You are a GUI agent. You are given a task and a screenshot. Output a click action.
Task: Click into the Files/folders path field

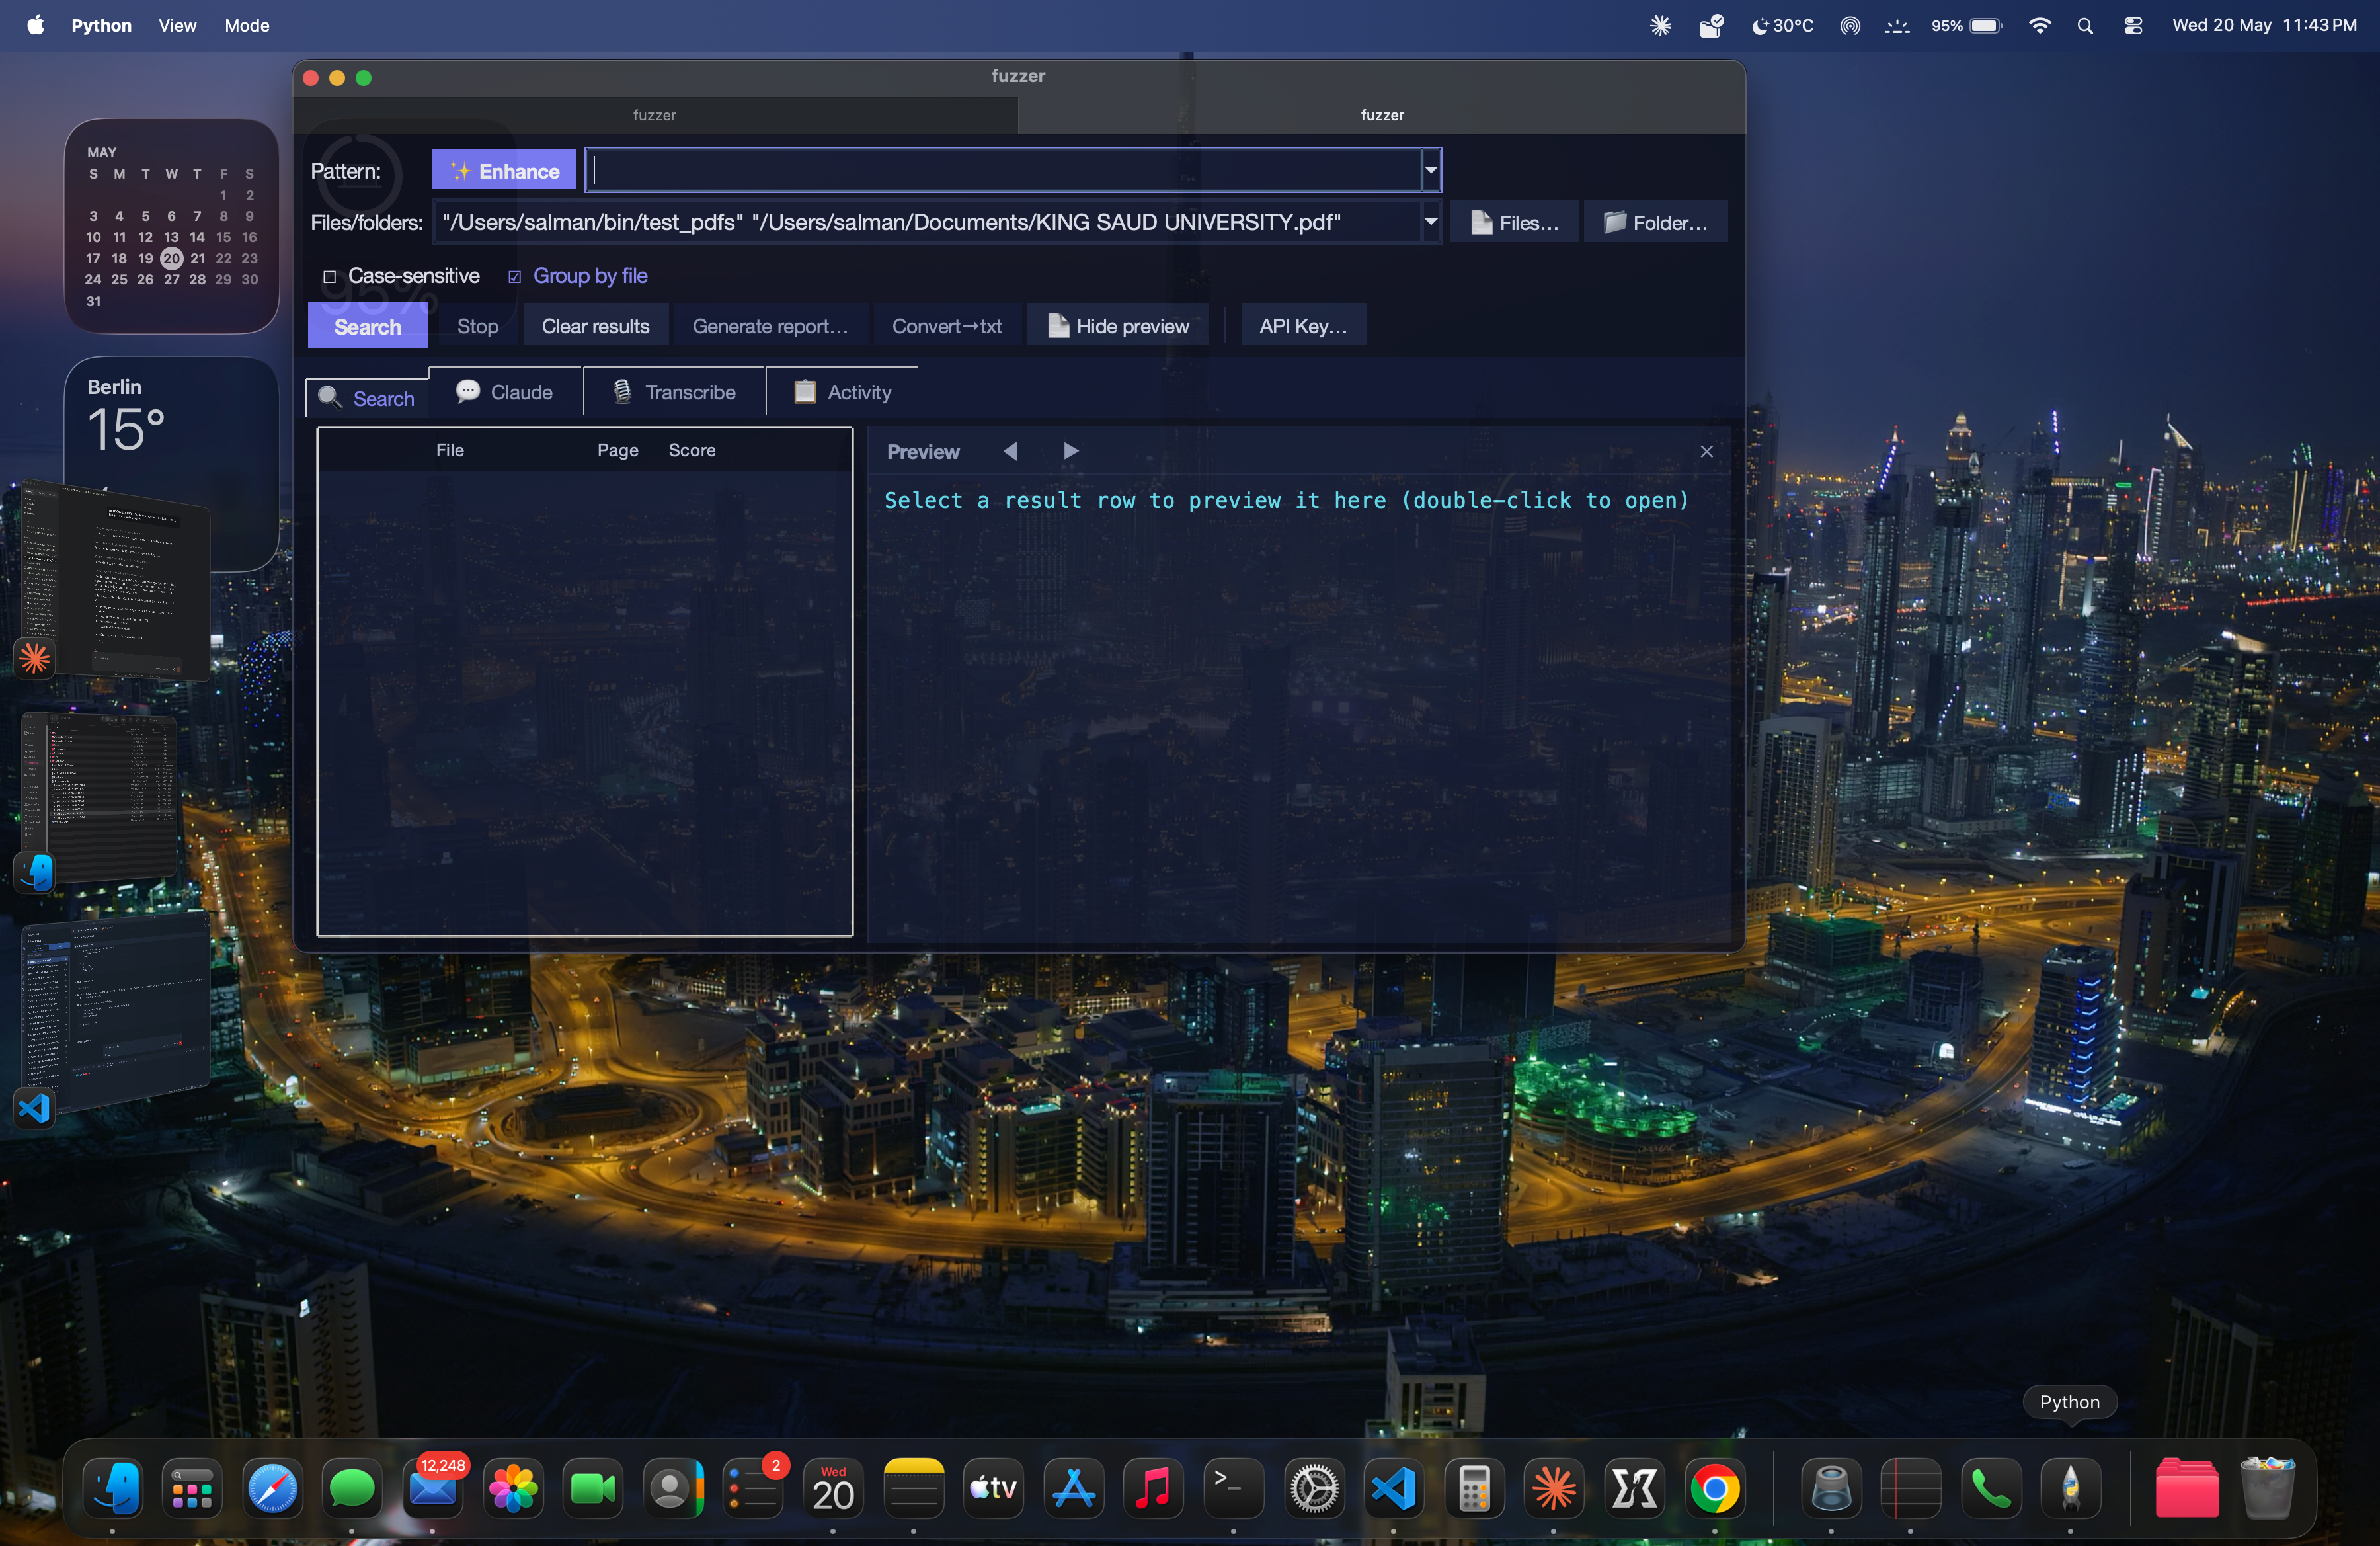tap(927, 222)
